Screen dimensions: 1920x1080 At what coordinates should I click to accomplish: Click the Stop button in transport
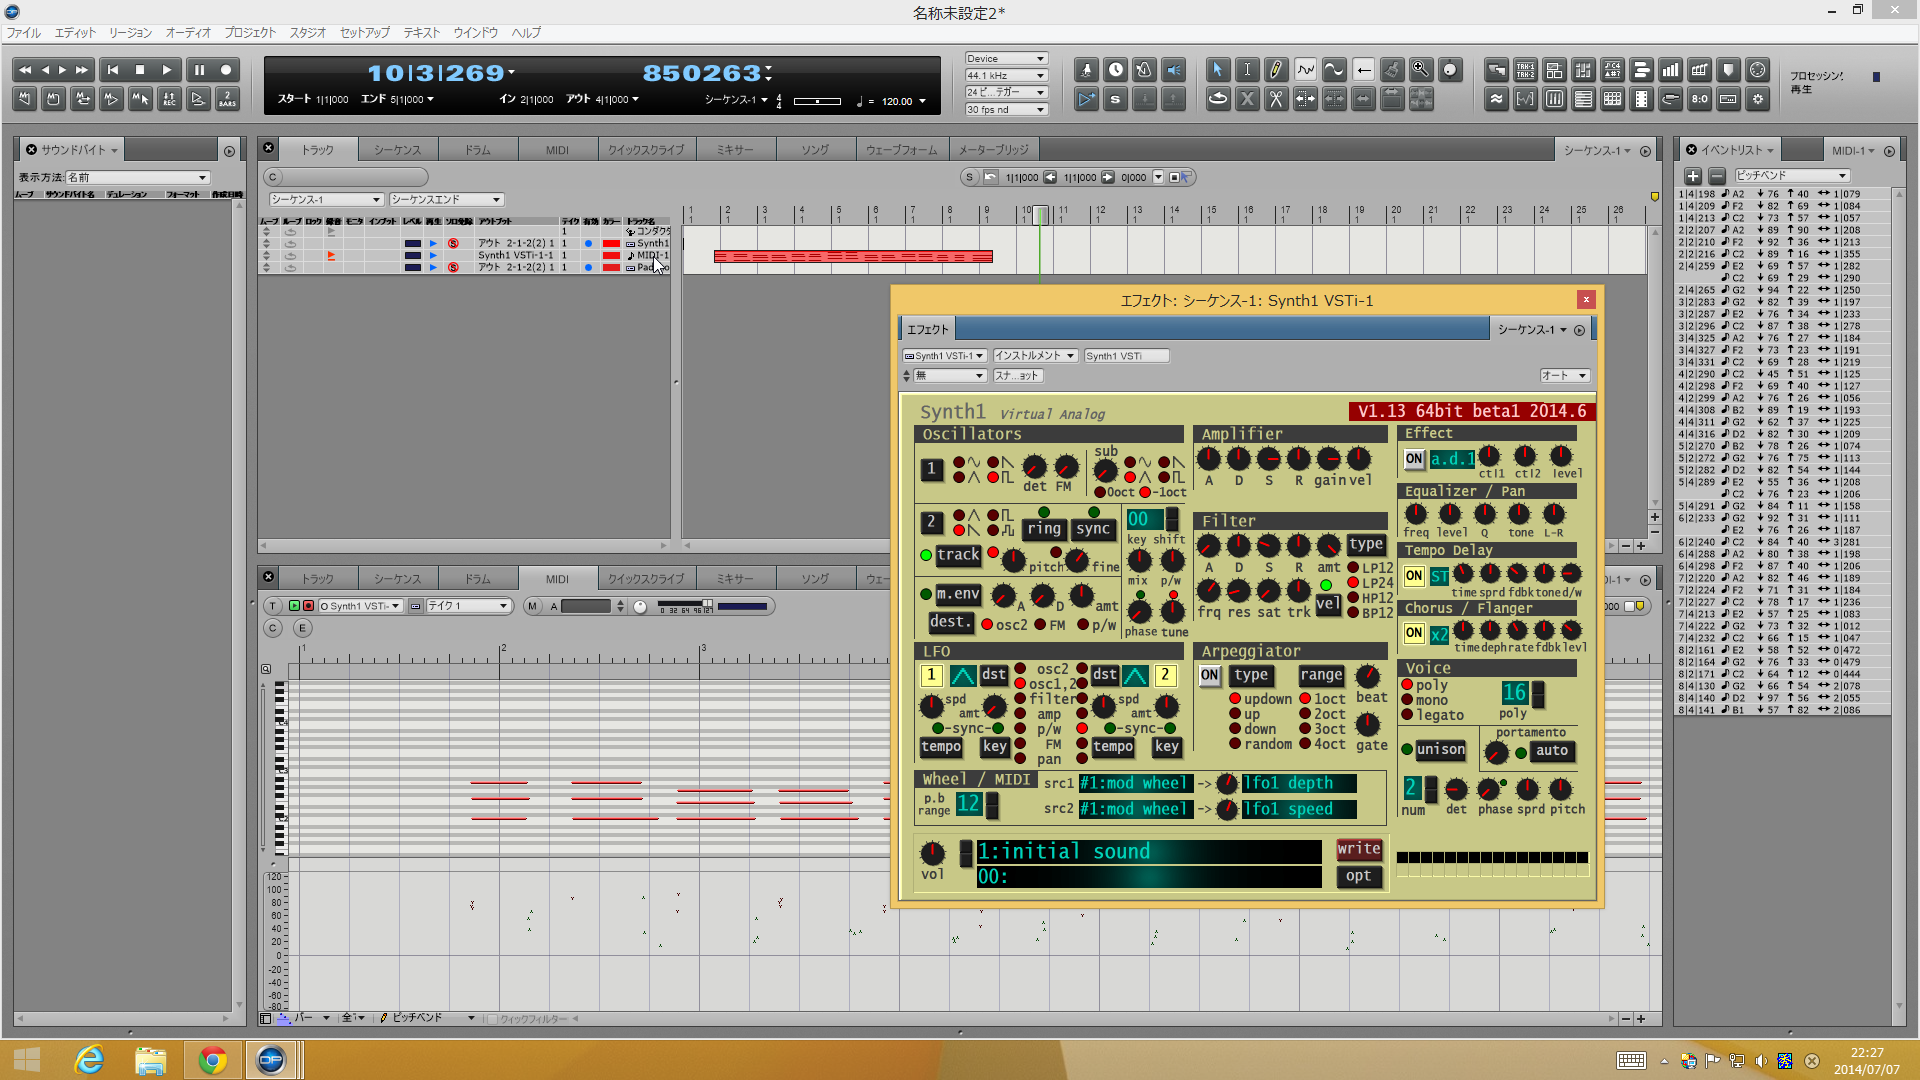point(140,70)
